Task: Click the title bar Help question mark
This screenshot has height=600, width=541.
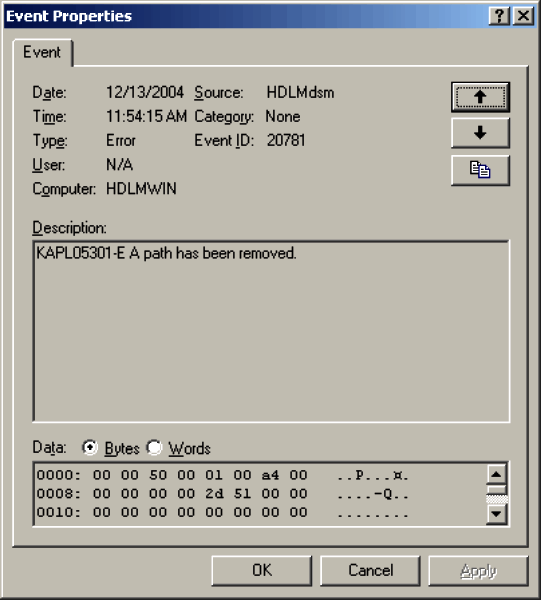Action: tap(499, 16)
